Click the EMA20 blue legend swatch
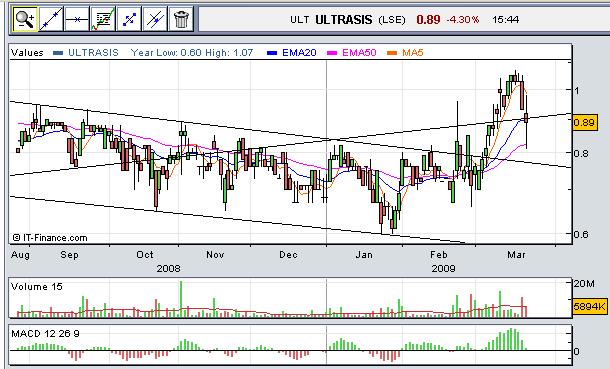Image resolution: width=610 pixels, height=369 pixels. tap(272, 53)
